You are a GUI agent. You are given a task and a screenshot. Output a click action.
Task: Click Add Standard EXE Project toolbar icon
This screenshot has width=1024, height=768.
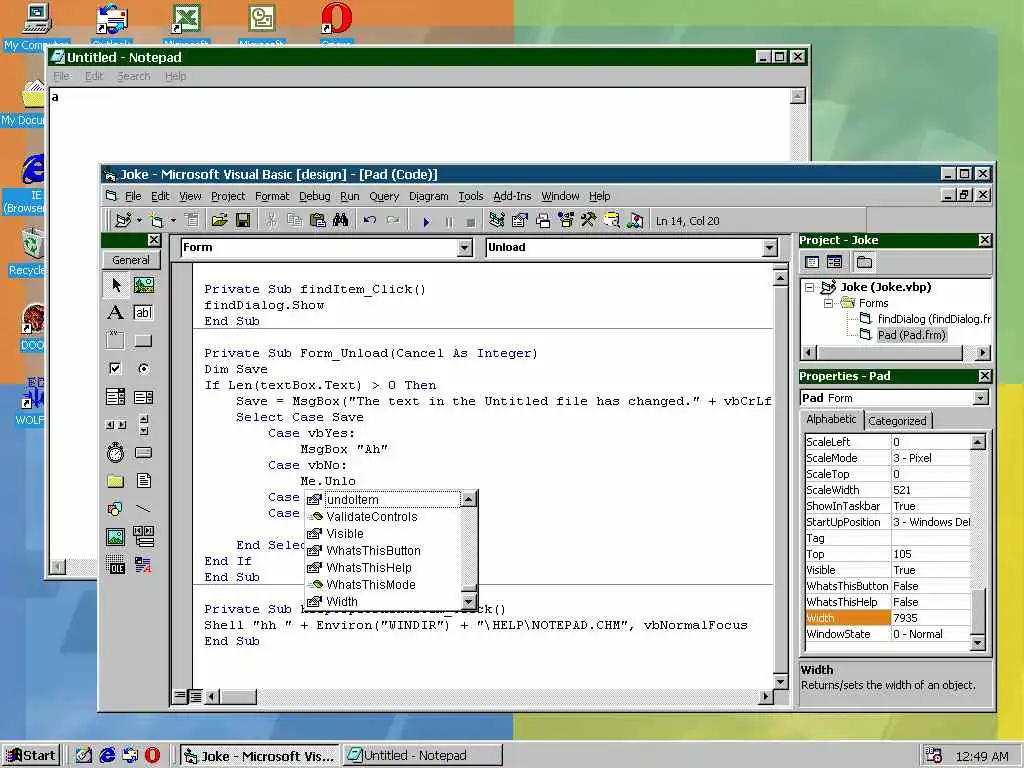click(122, 221)
